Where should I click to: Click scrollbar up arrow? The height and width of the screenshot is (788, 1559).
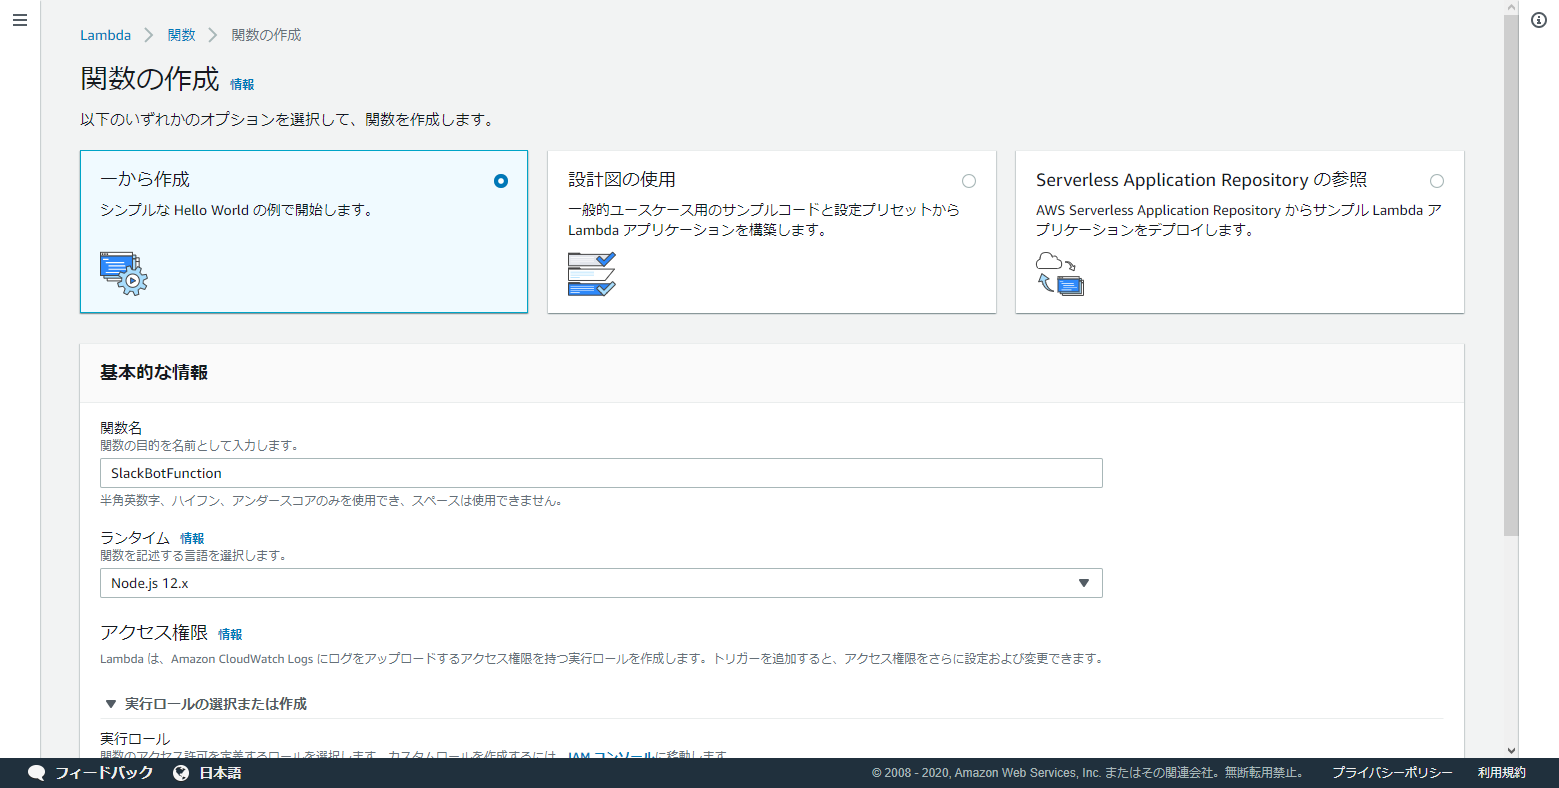[x=1511, y=7]
